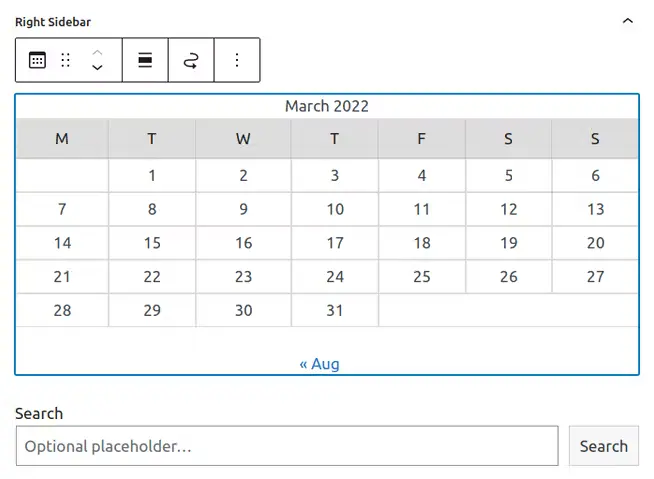Viewport: 654px width, 479px height.
Task: Click the move to widget area icon
Action: [191, 60]
